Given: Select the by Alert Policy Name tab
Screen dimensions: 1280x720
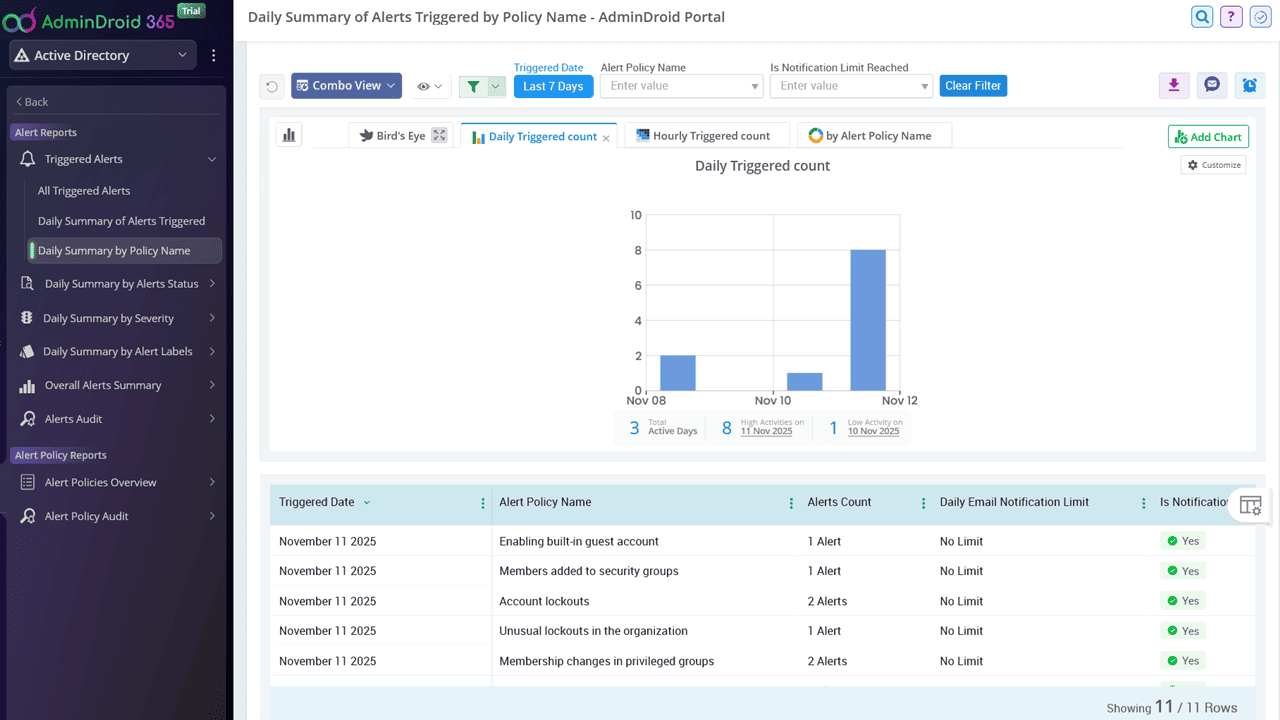Looking at the screenshot, I should pyautogui.click(x=873, y=136).
